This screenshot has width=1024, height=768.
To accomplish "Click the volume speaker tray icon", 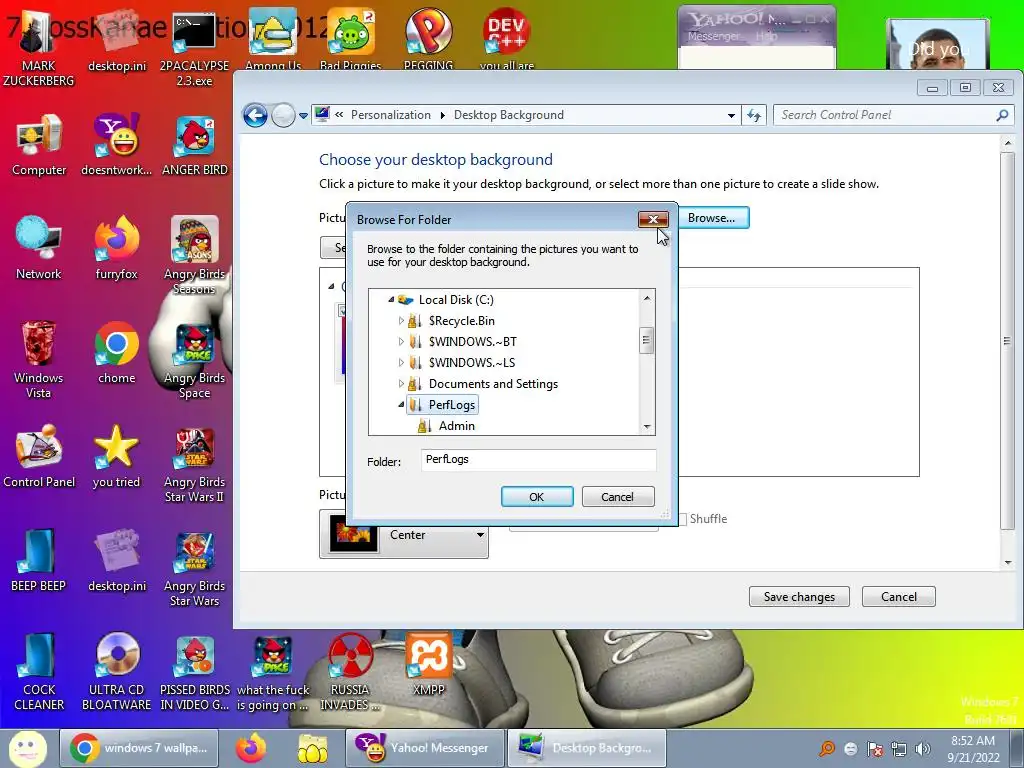I will coord(923,748).
